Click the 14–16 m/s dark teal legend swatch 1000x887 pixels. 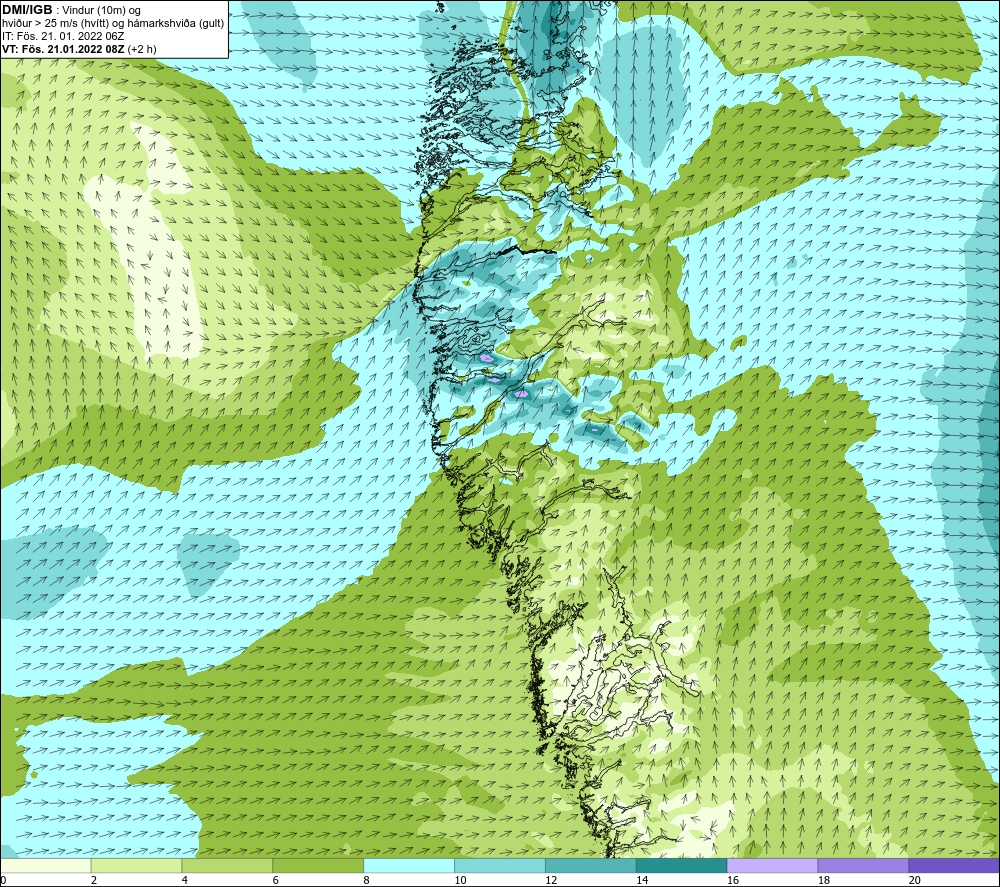682,866
